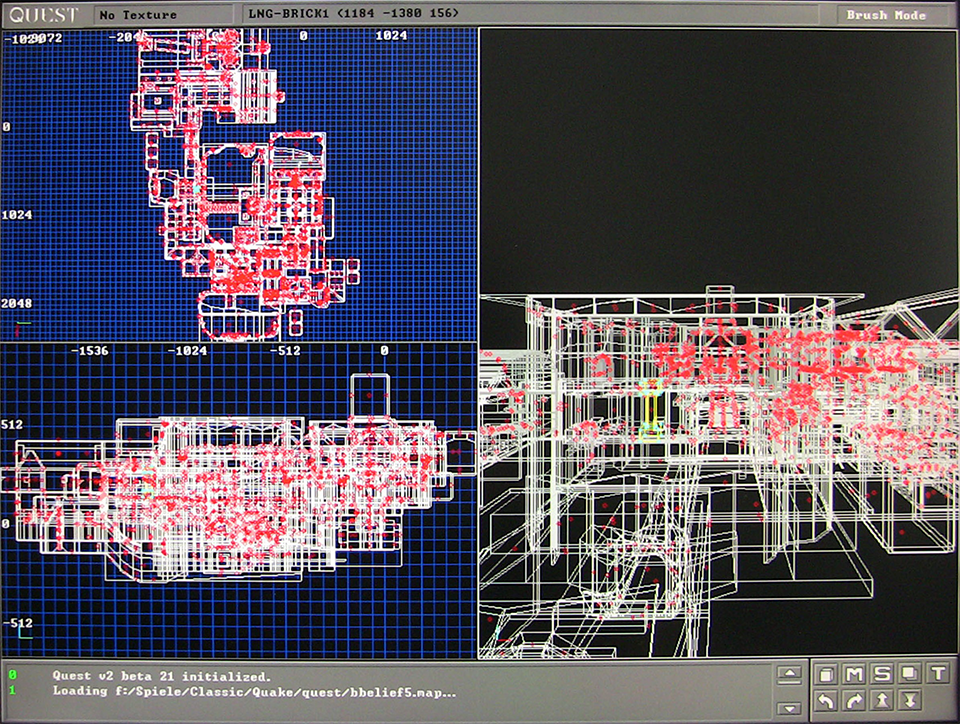
Task: Click the 'Loading f:/Spiele/Classic/Quake/quest/bbelief5.map...' line
Action: click(x=254, y=692)
